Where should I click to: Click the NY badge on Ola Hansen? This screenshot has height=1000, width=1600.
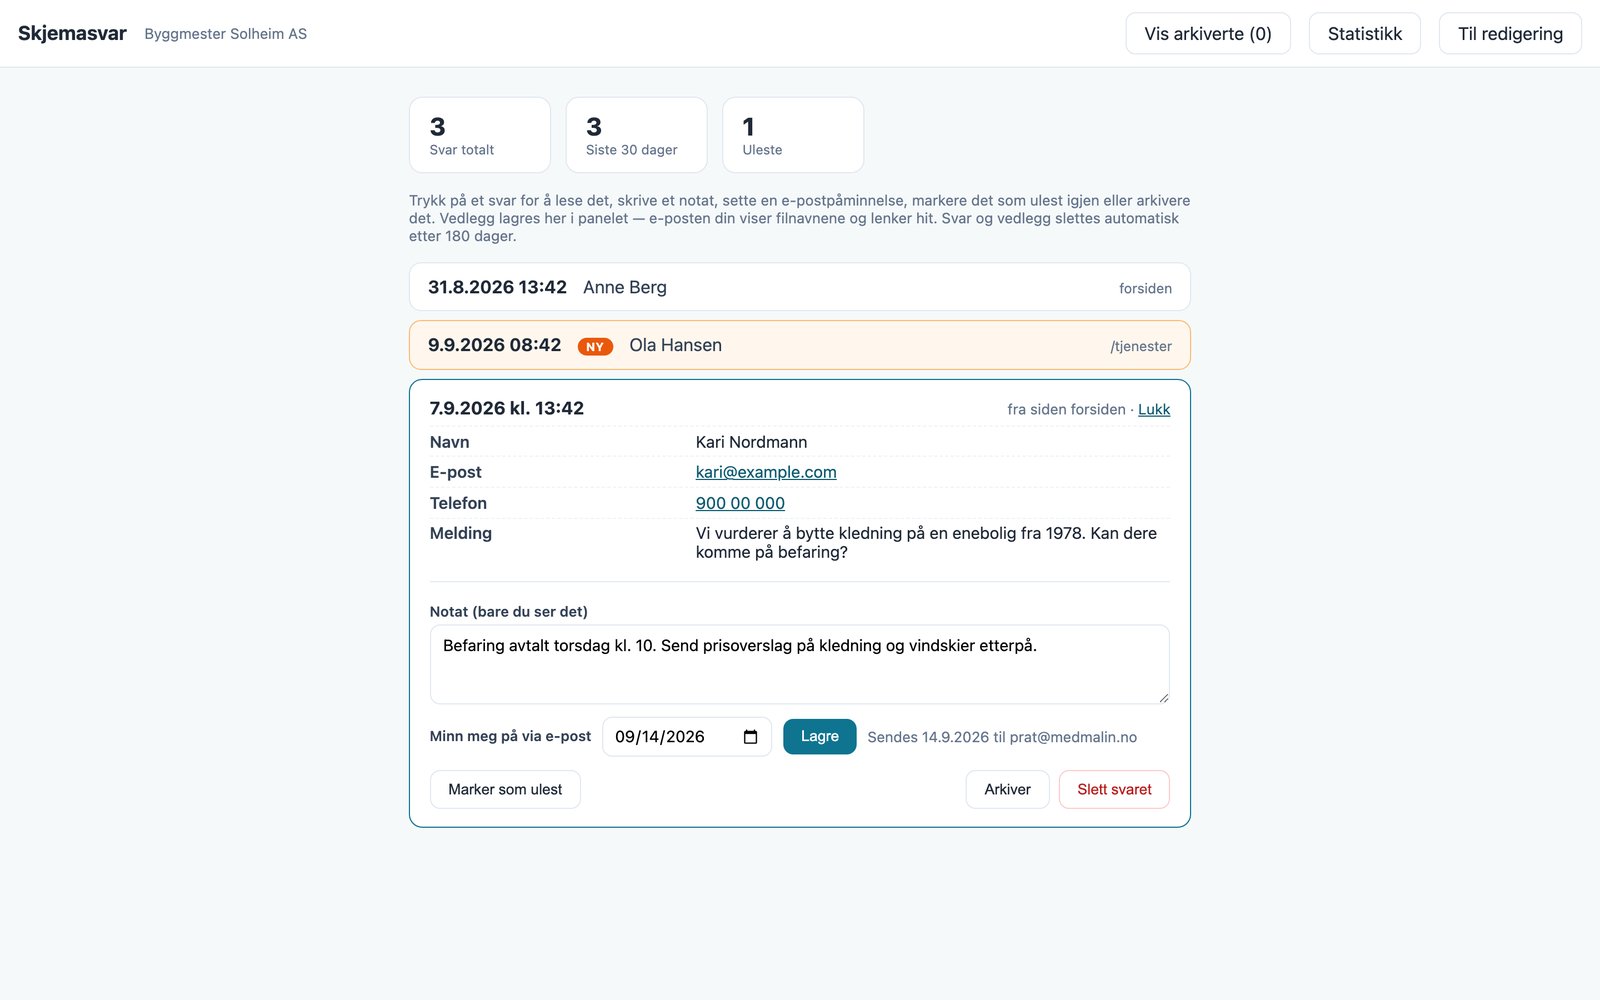tap(595, 346)
